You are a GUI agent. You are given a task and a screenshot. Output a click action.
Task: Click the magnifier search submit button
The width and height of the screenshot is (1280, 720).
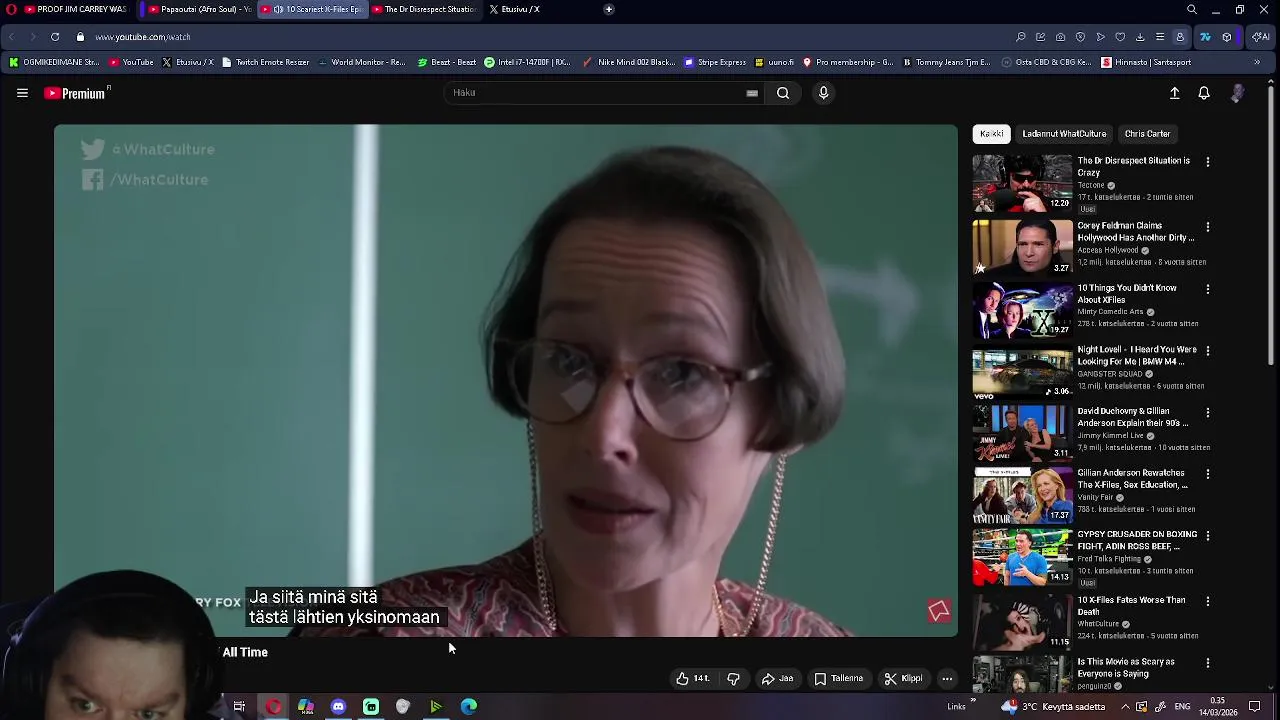click(783, 93)
